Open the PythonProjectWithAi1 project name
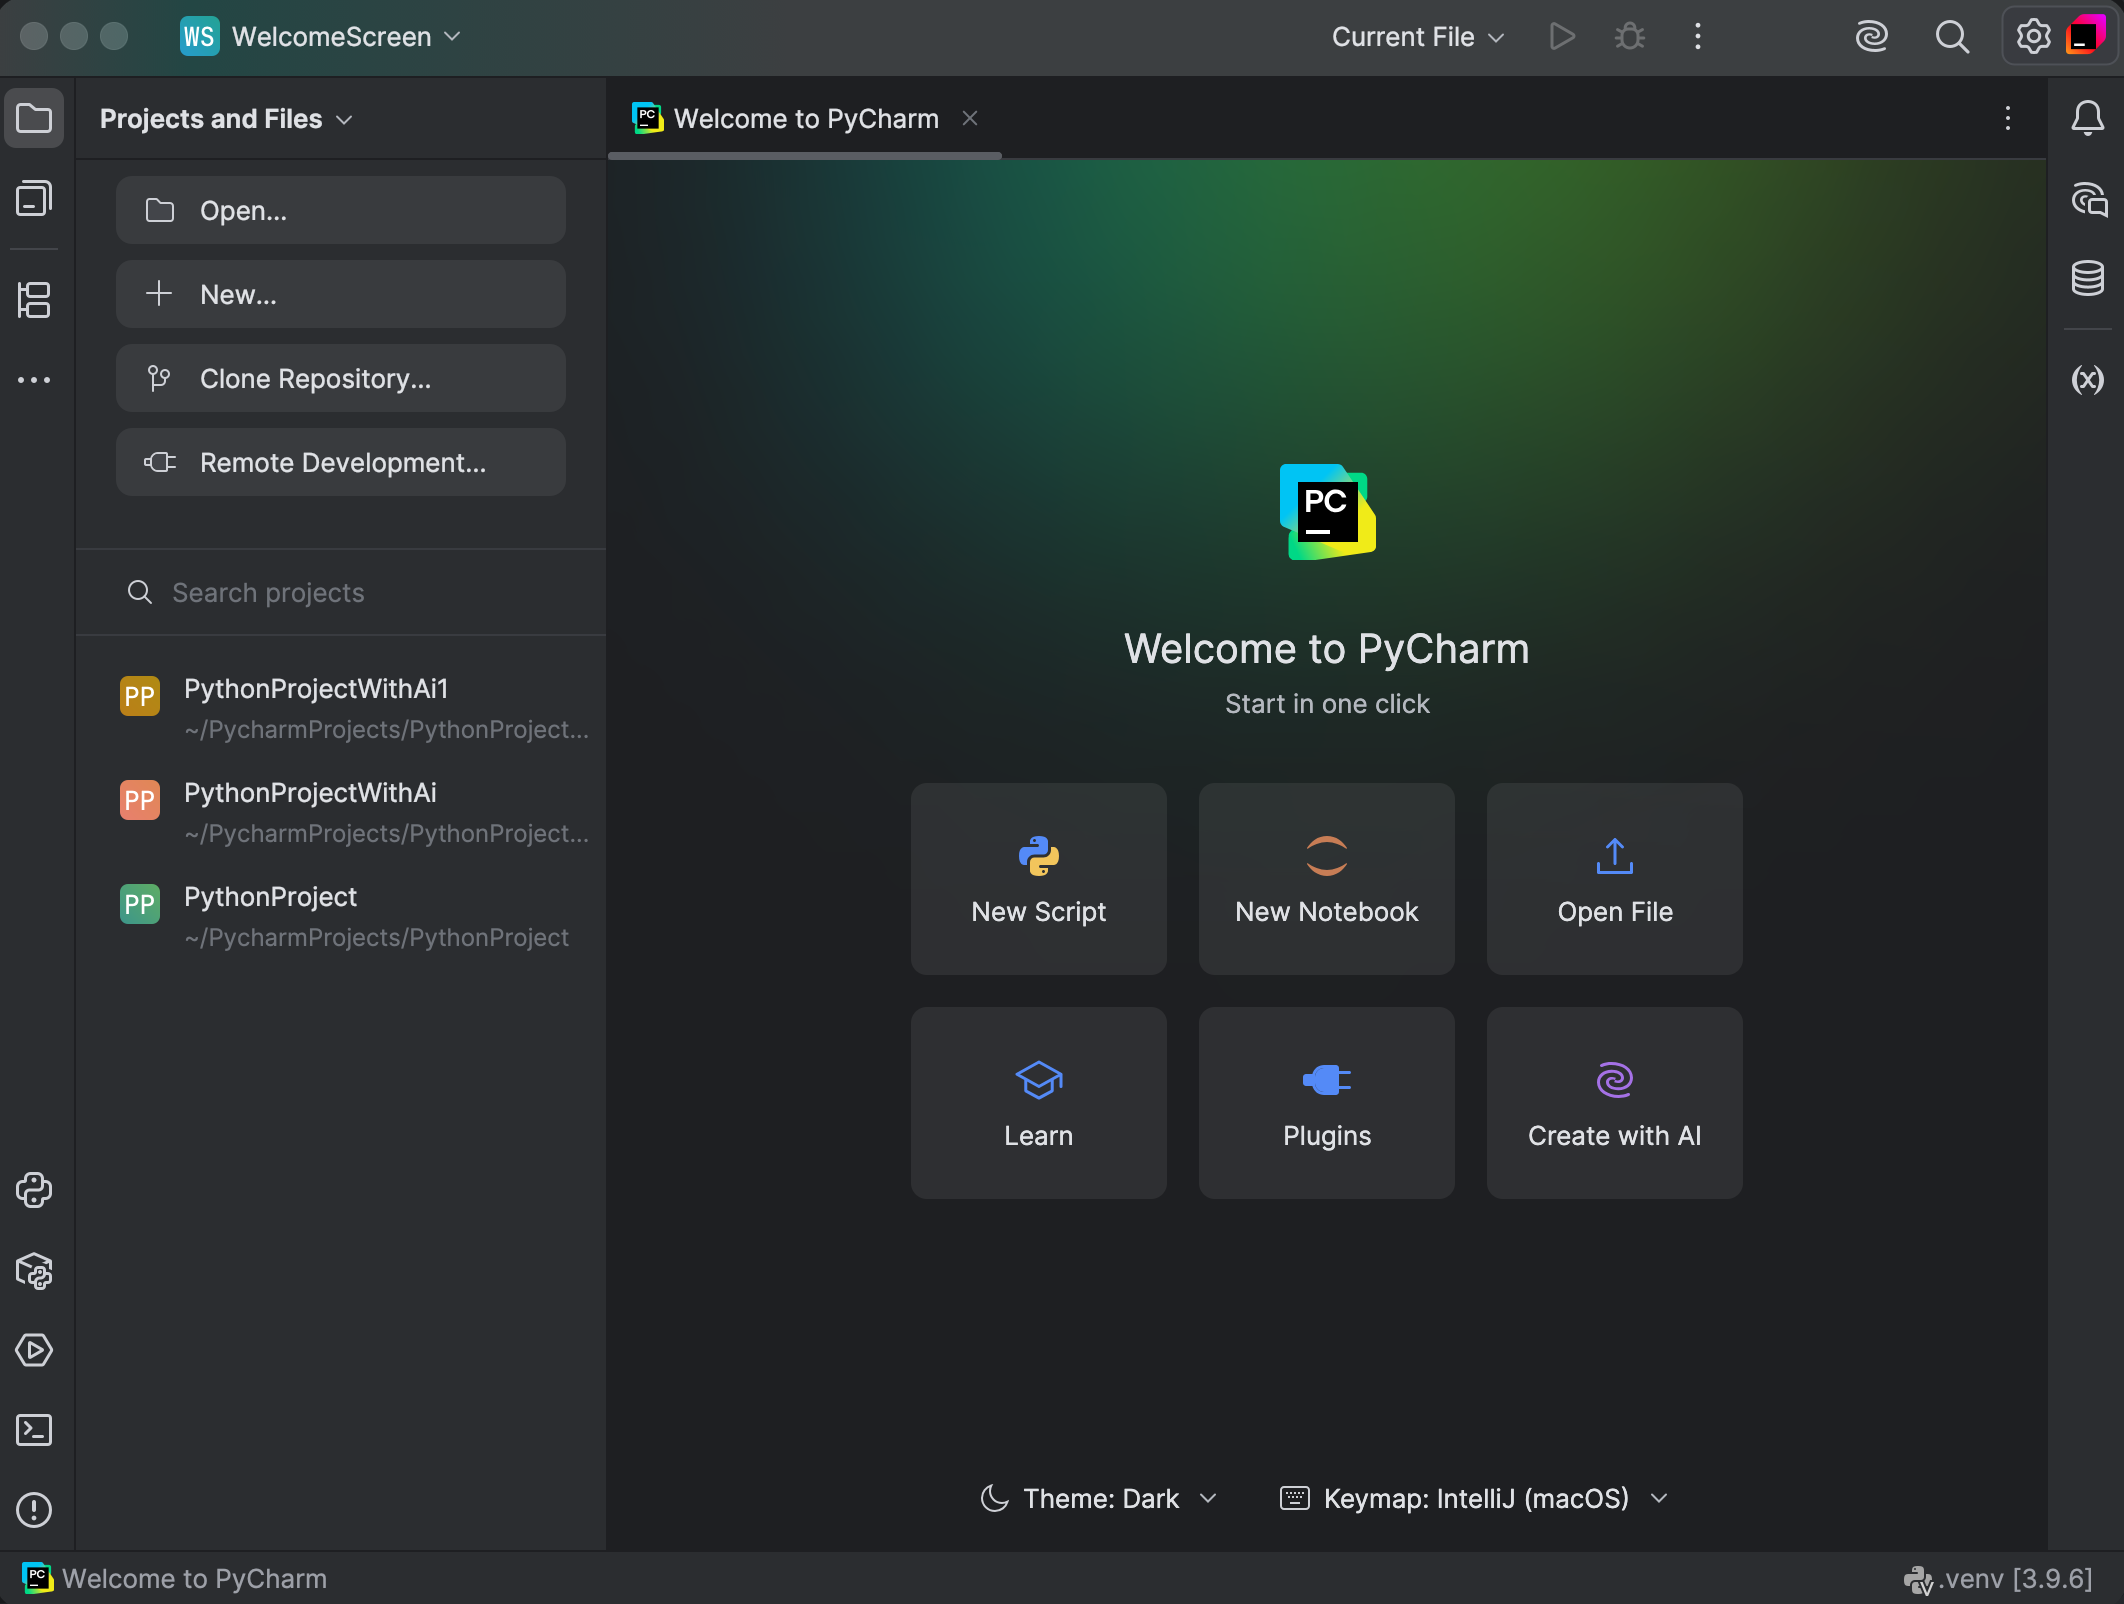Screen dimensions: 2124x1604 (x=316, y=688)
